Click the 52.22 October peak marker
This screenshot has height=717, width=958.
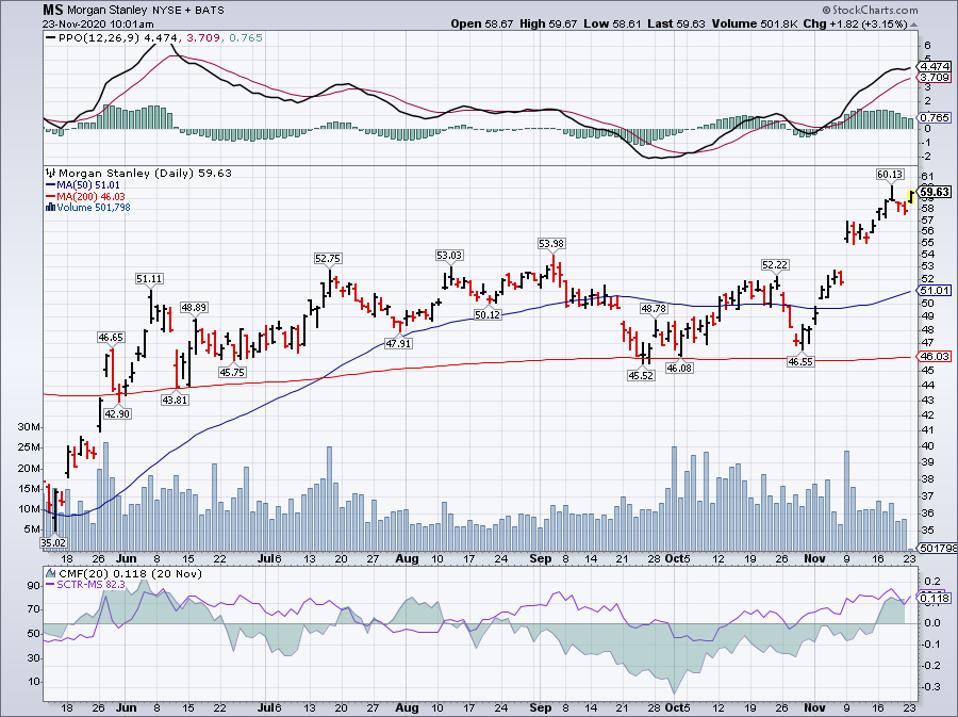(774, 265)
